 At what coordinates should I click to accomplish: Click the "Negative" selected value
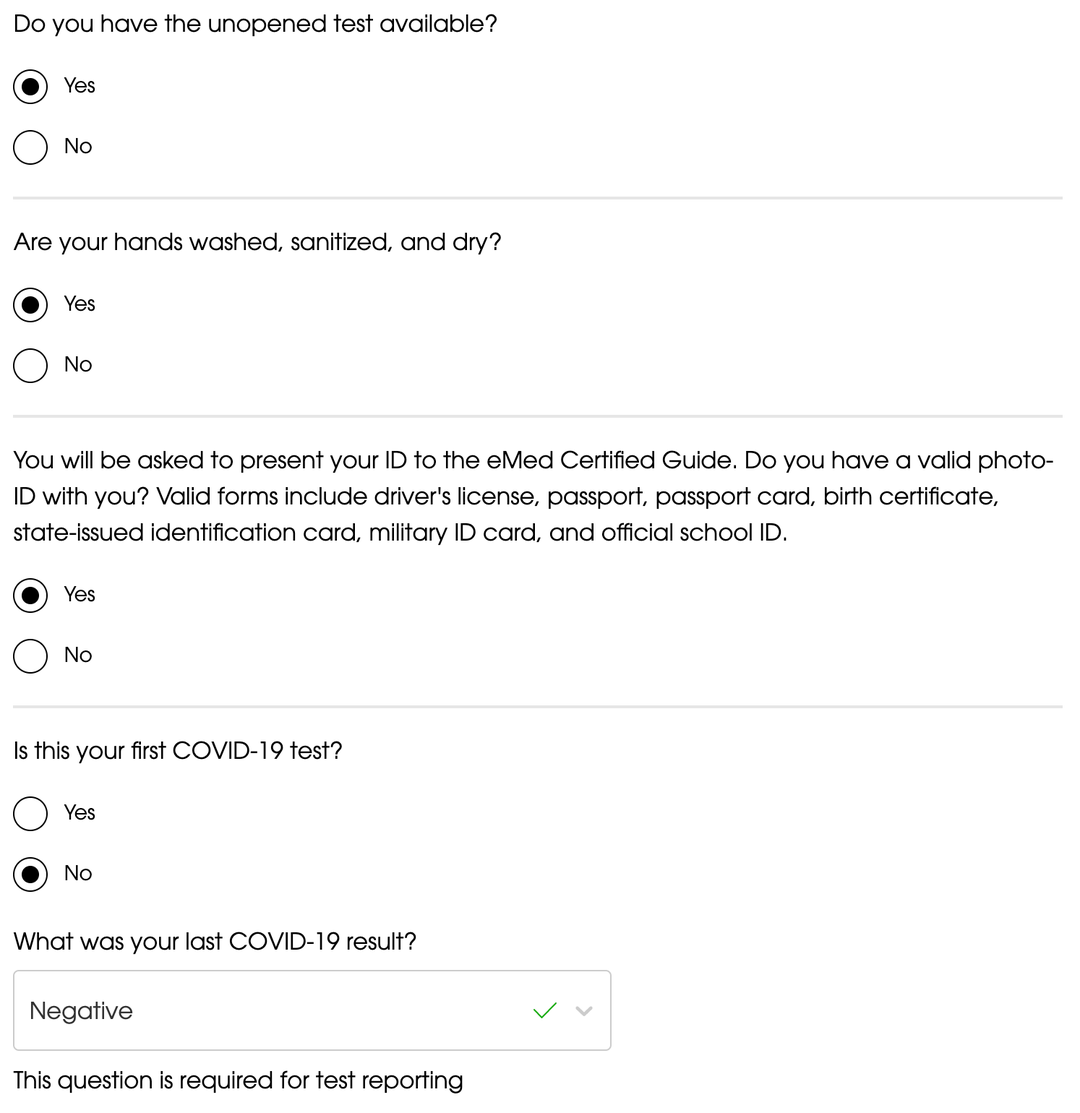[81, 1011]
